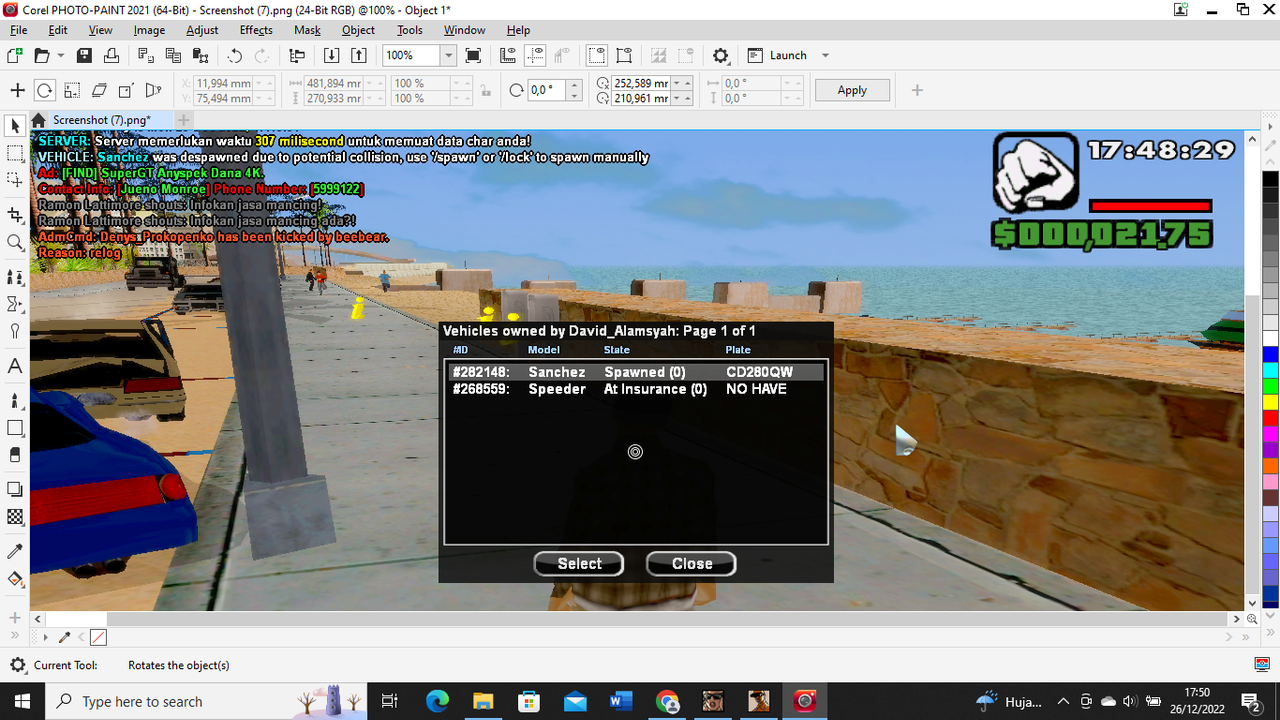Open Chrome from the taskbar

[667, 701]
